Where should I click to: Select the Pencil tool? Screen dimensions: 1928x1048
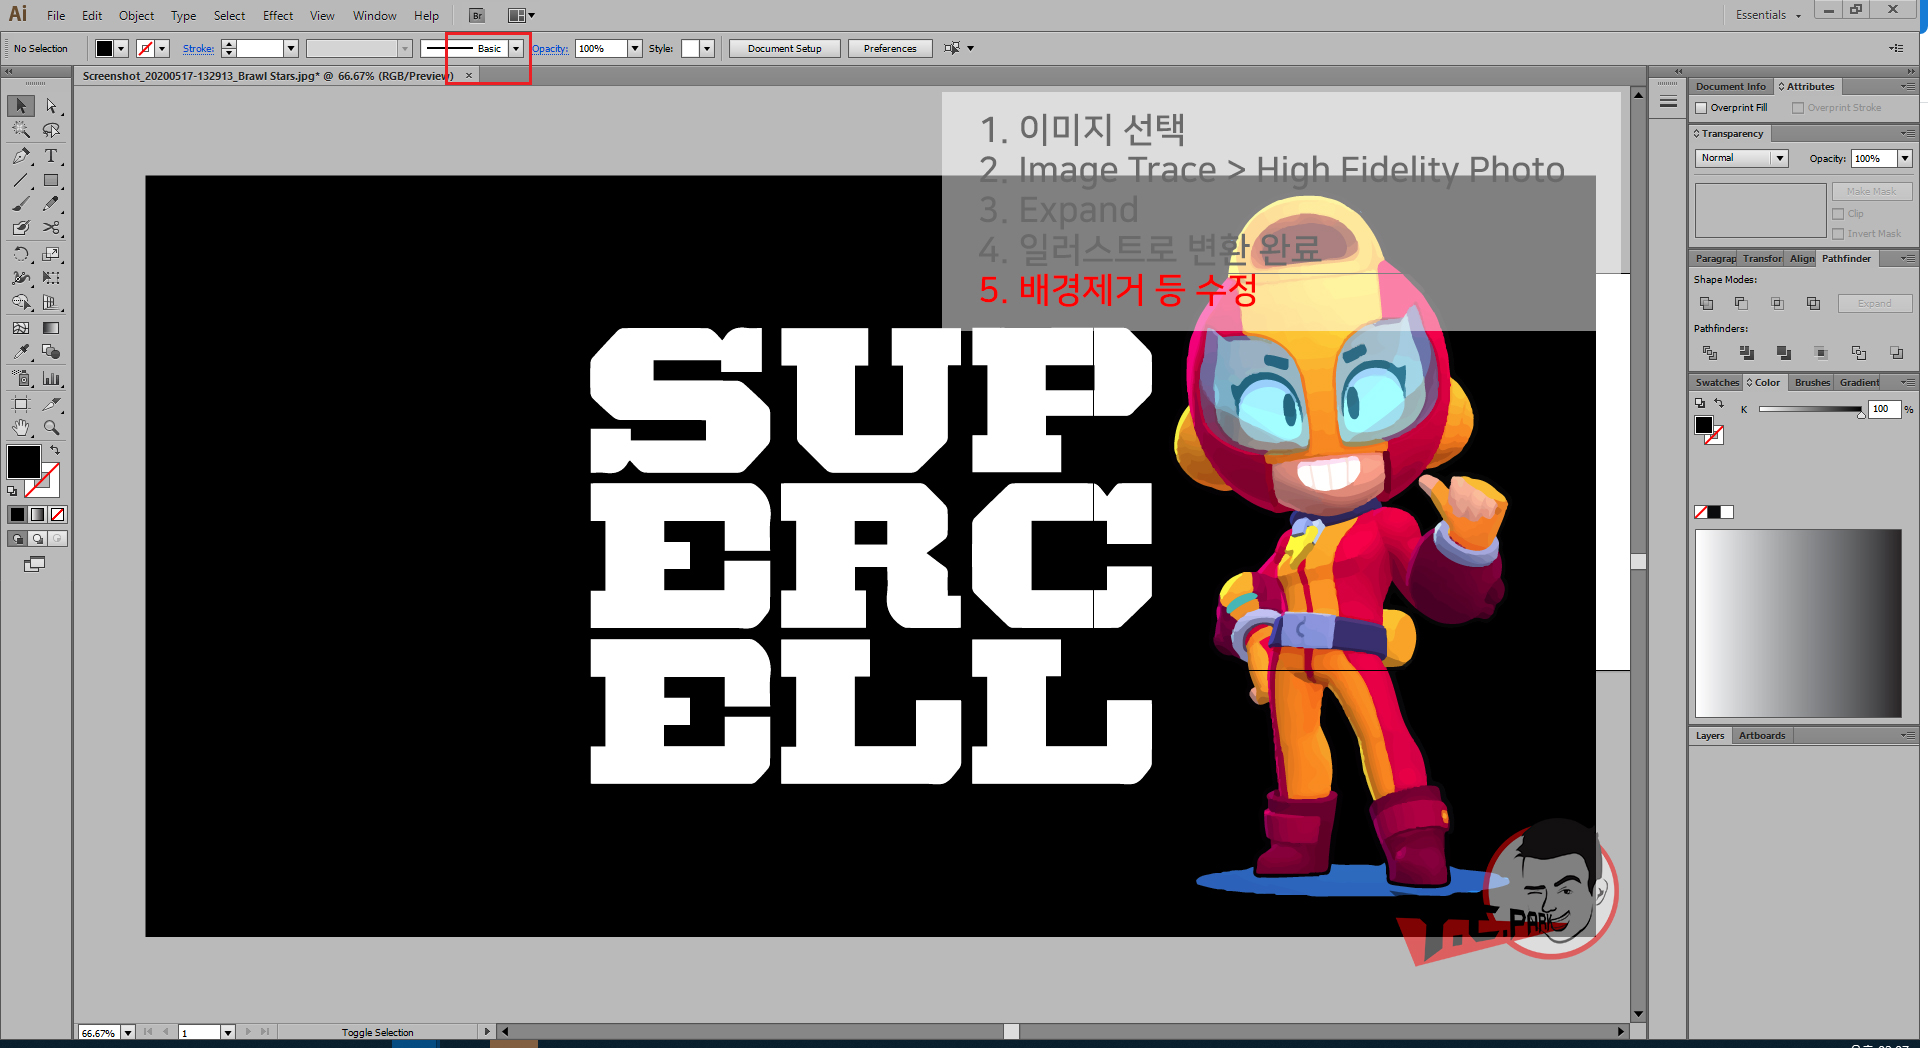pyautogui.click(x=51, y=204)
